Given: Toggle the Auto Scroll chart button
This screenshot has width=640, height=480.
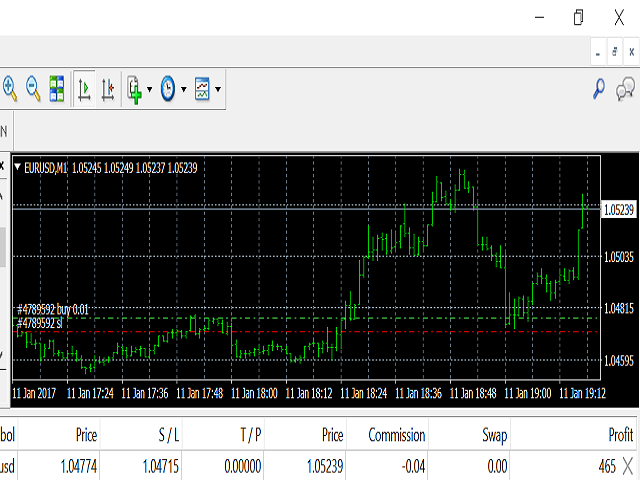Looking at the screenshot, I should 84,89.
